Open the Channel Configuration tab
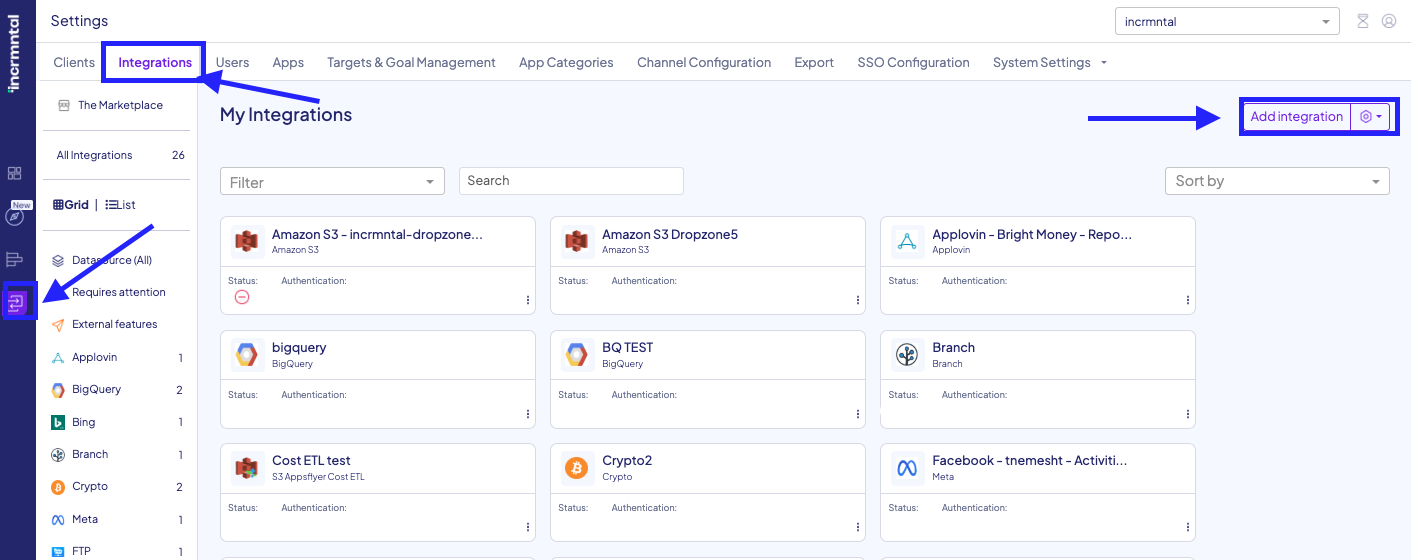1411x560 pixels. (703, 62)
